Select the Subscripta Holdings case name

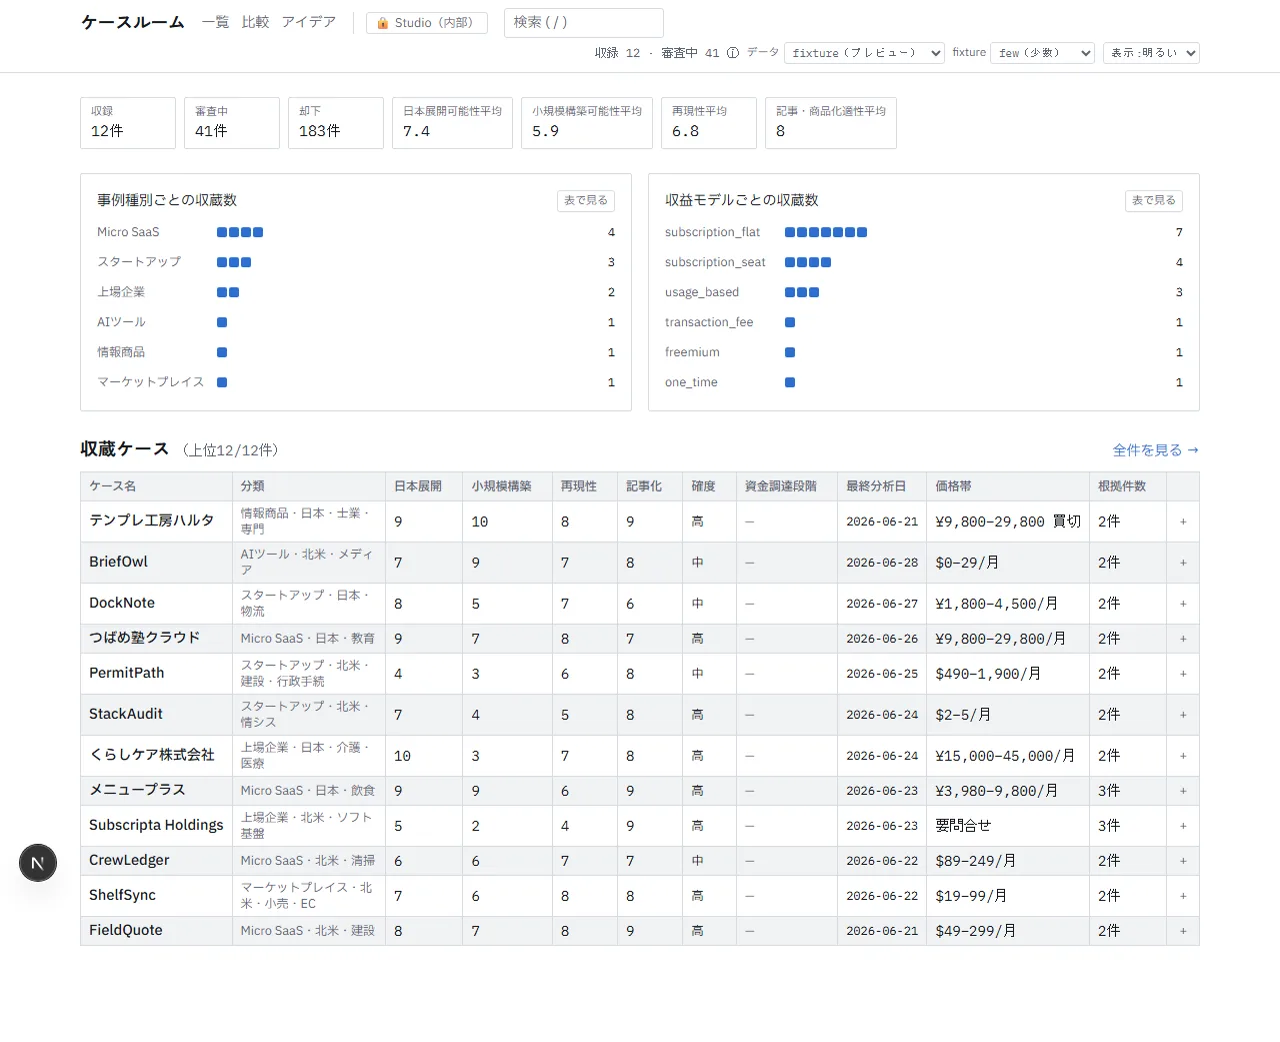tap(156, 825)
